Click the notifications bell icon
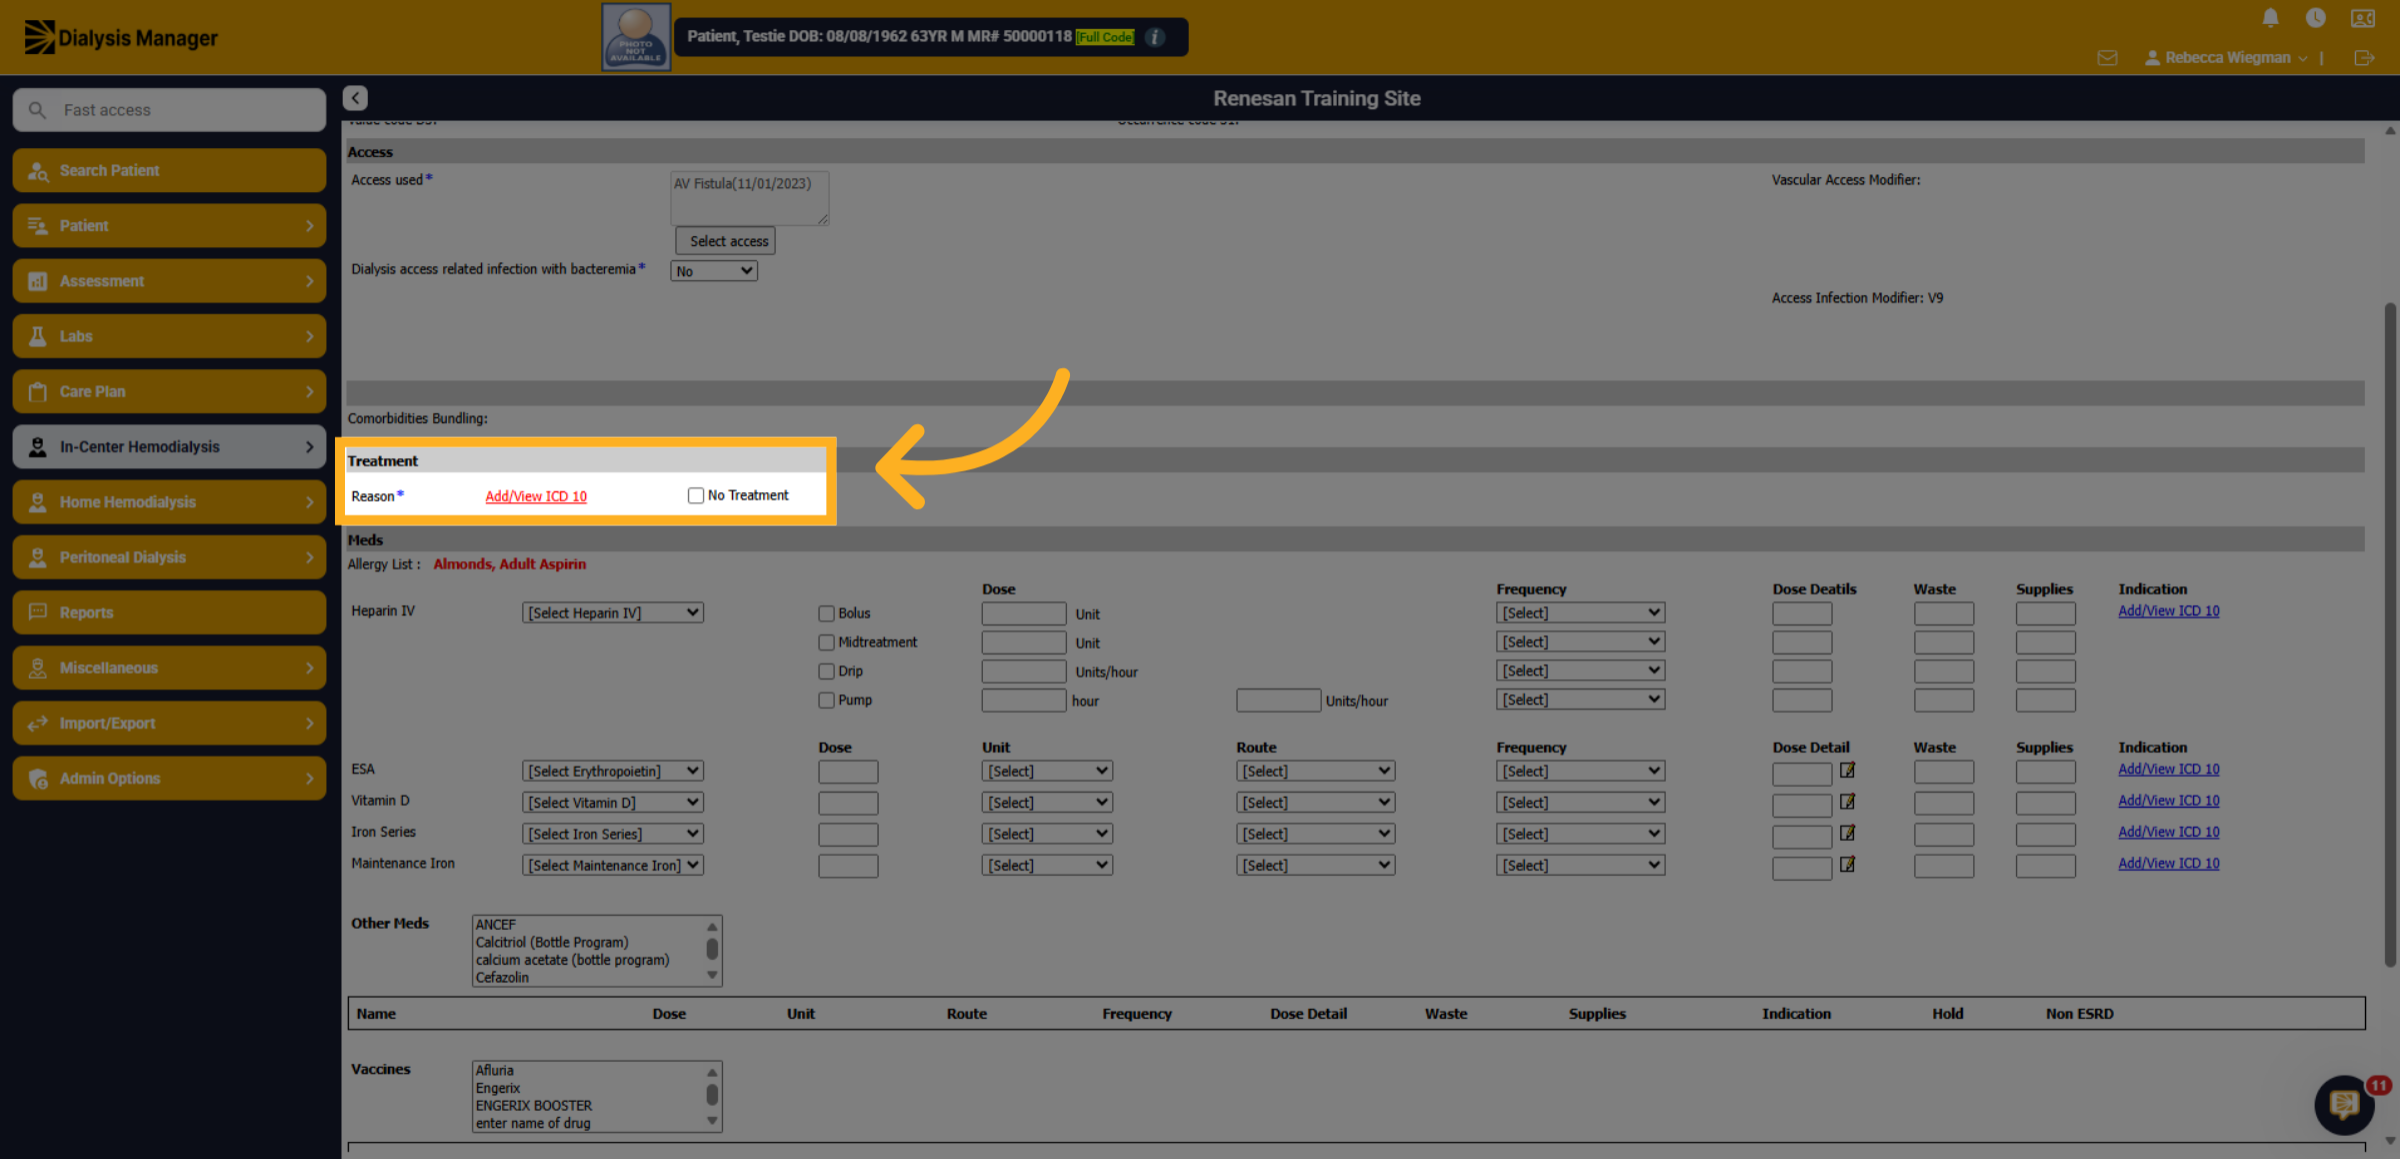 point(2270,18)
